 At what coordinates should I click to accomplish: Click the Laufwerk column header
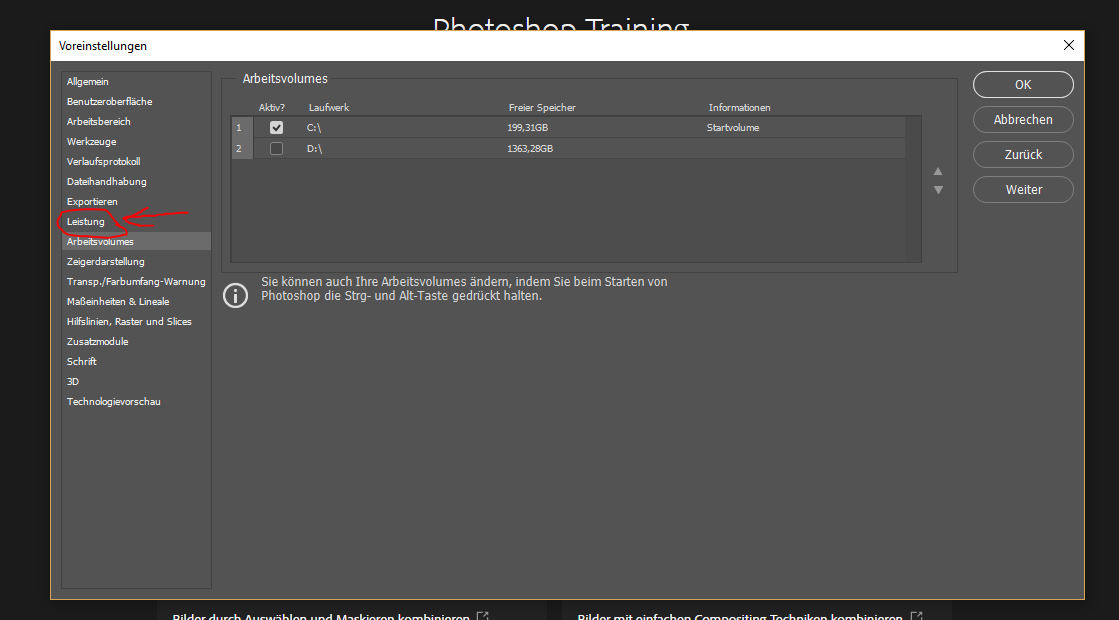(329, 108)
